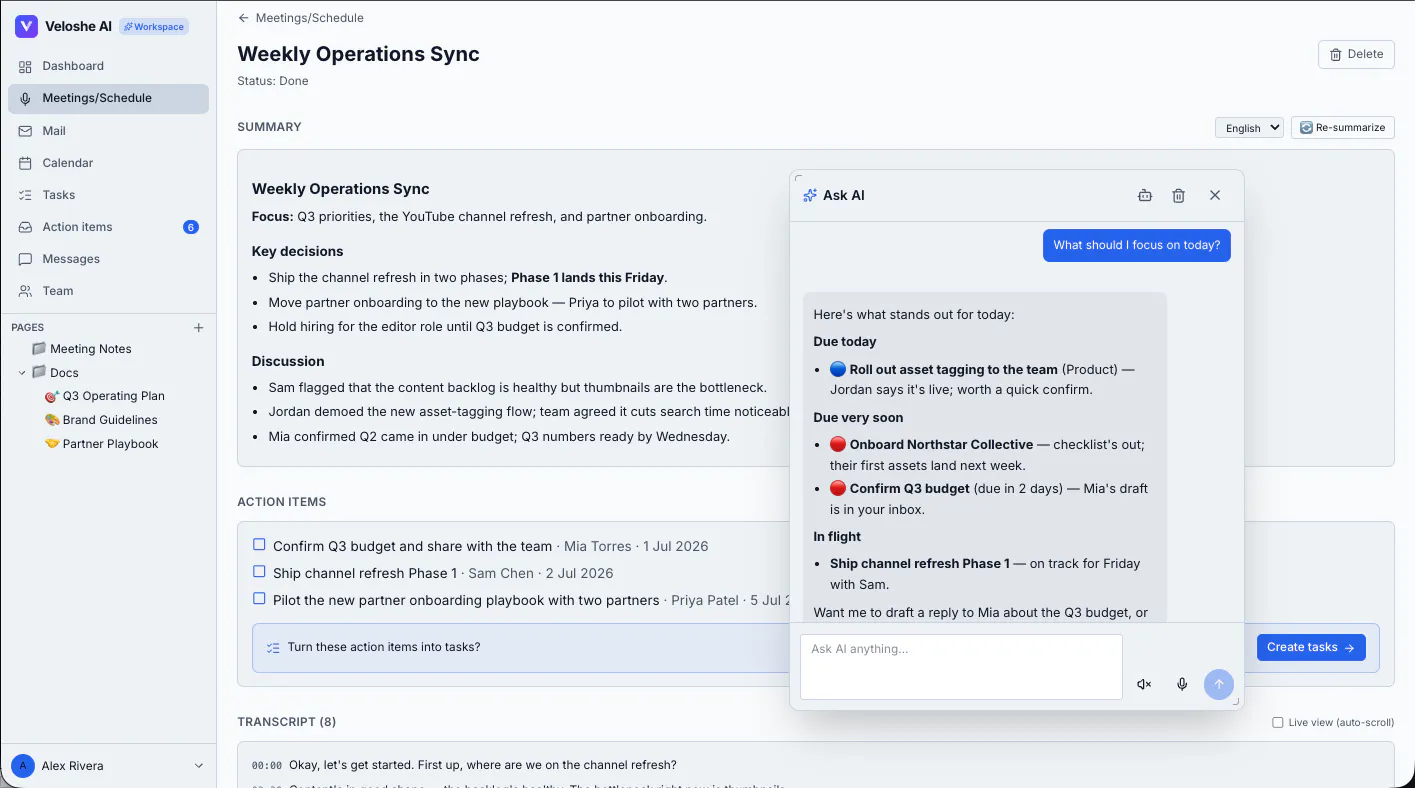Click the robot icon in Ask AI header

pyautogui.click(x=1145, y=196)
